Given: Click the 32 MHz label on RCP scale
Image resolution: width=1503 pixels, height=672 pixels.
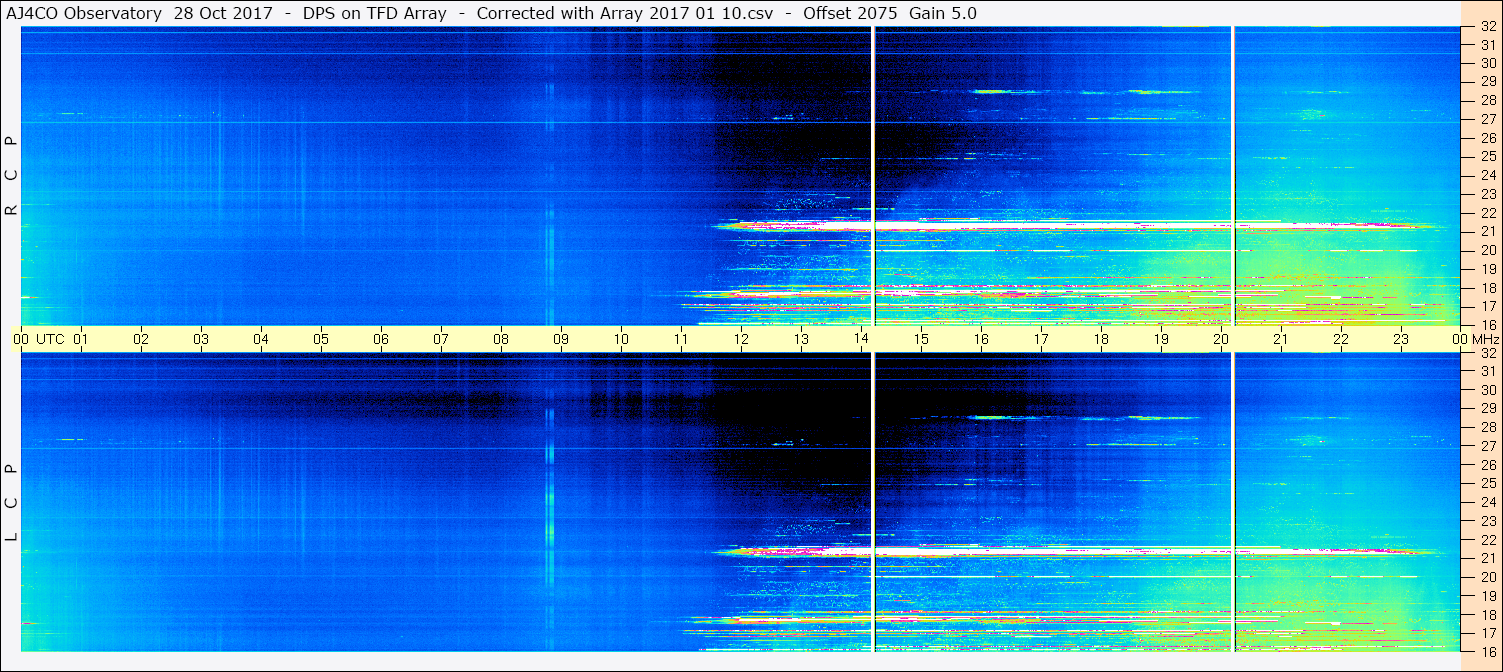Looking at the screenshot, I should pos(1488,27).
